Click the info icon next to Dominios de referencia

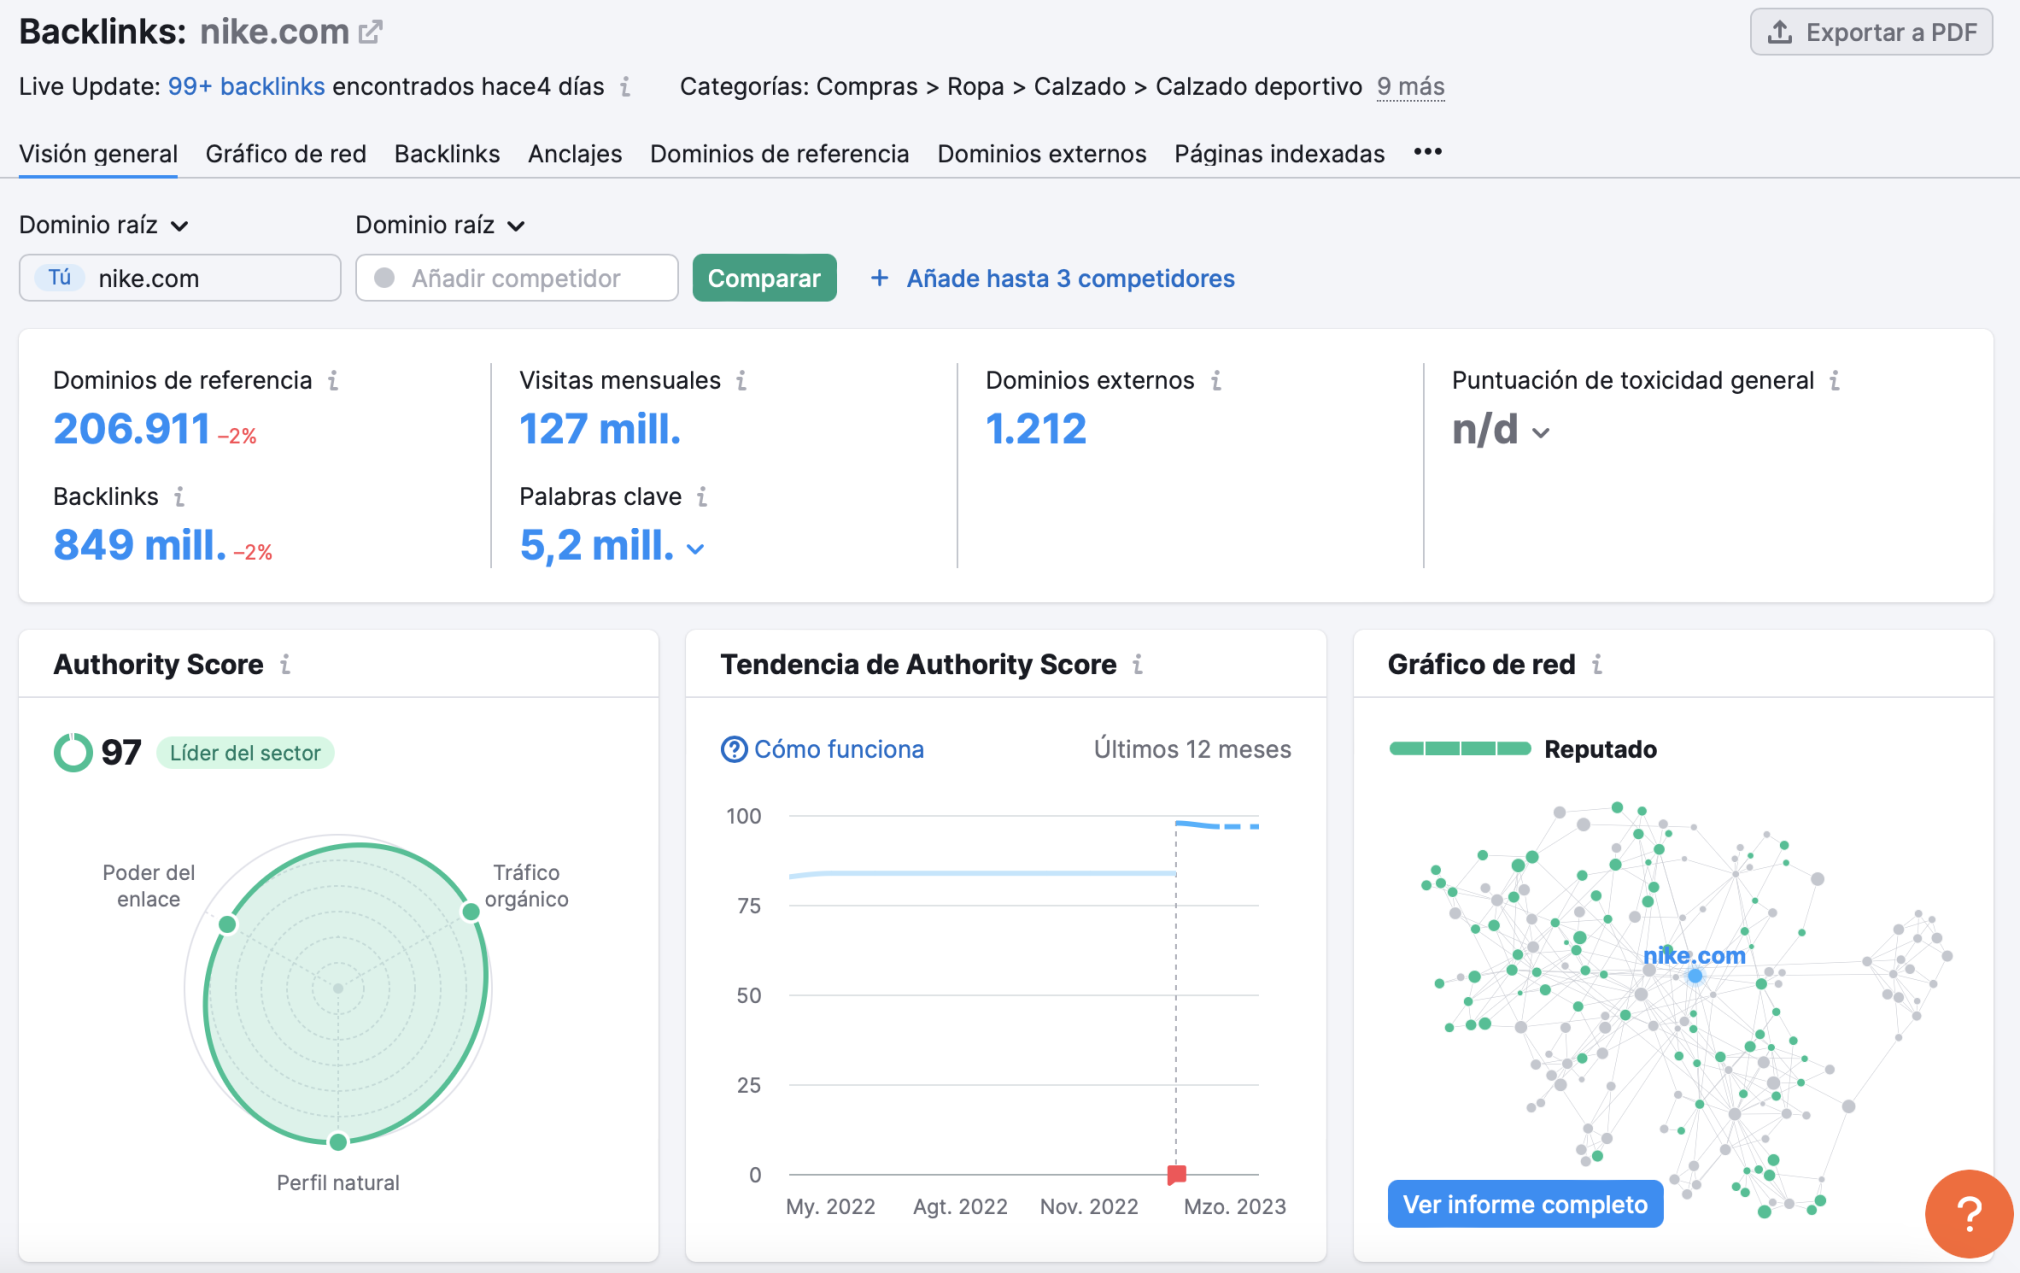pyautogui.click(x=334, y=379)
